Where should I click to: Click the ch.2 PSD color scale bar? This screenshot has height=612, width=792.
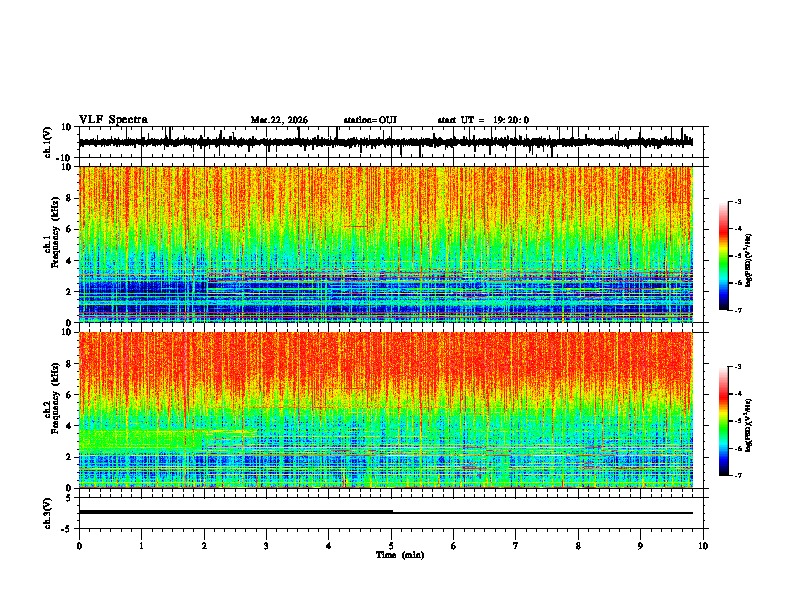tap(724, 421)
